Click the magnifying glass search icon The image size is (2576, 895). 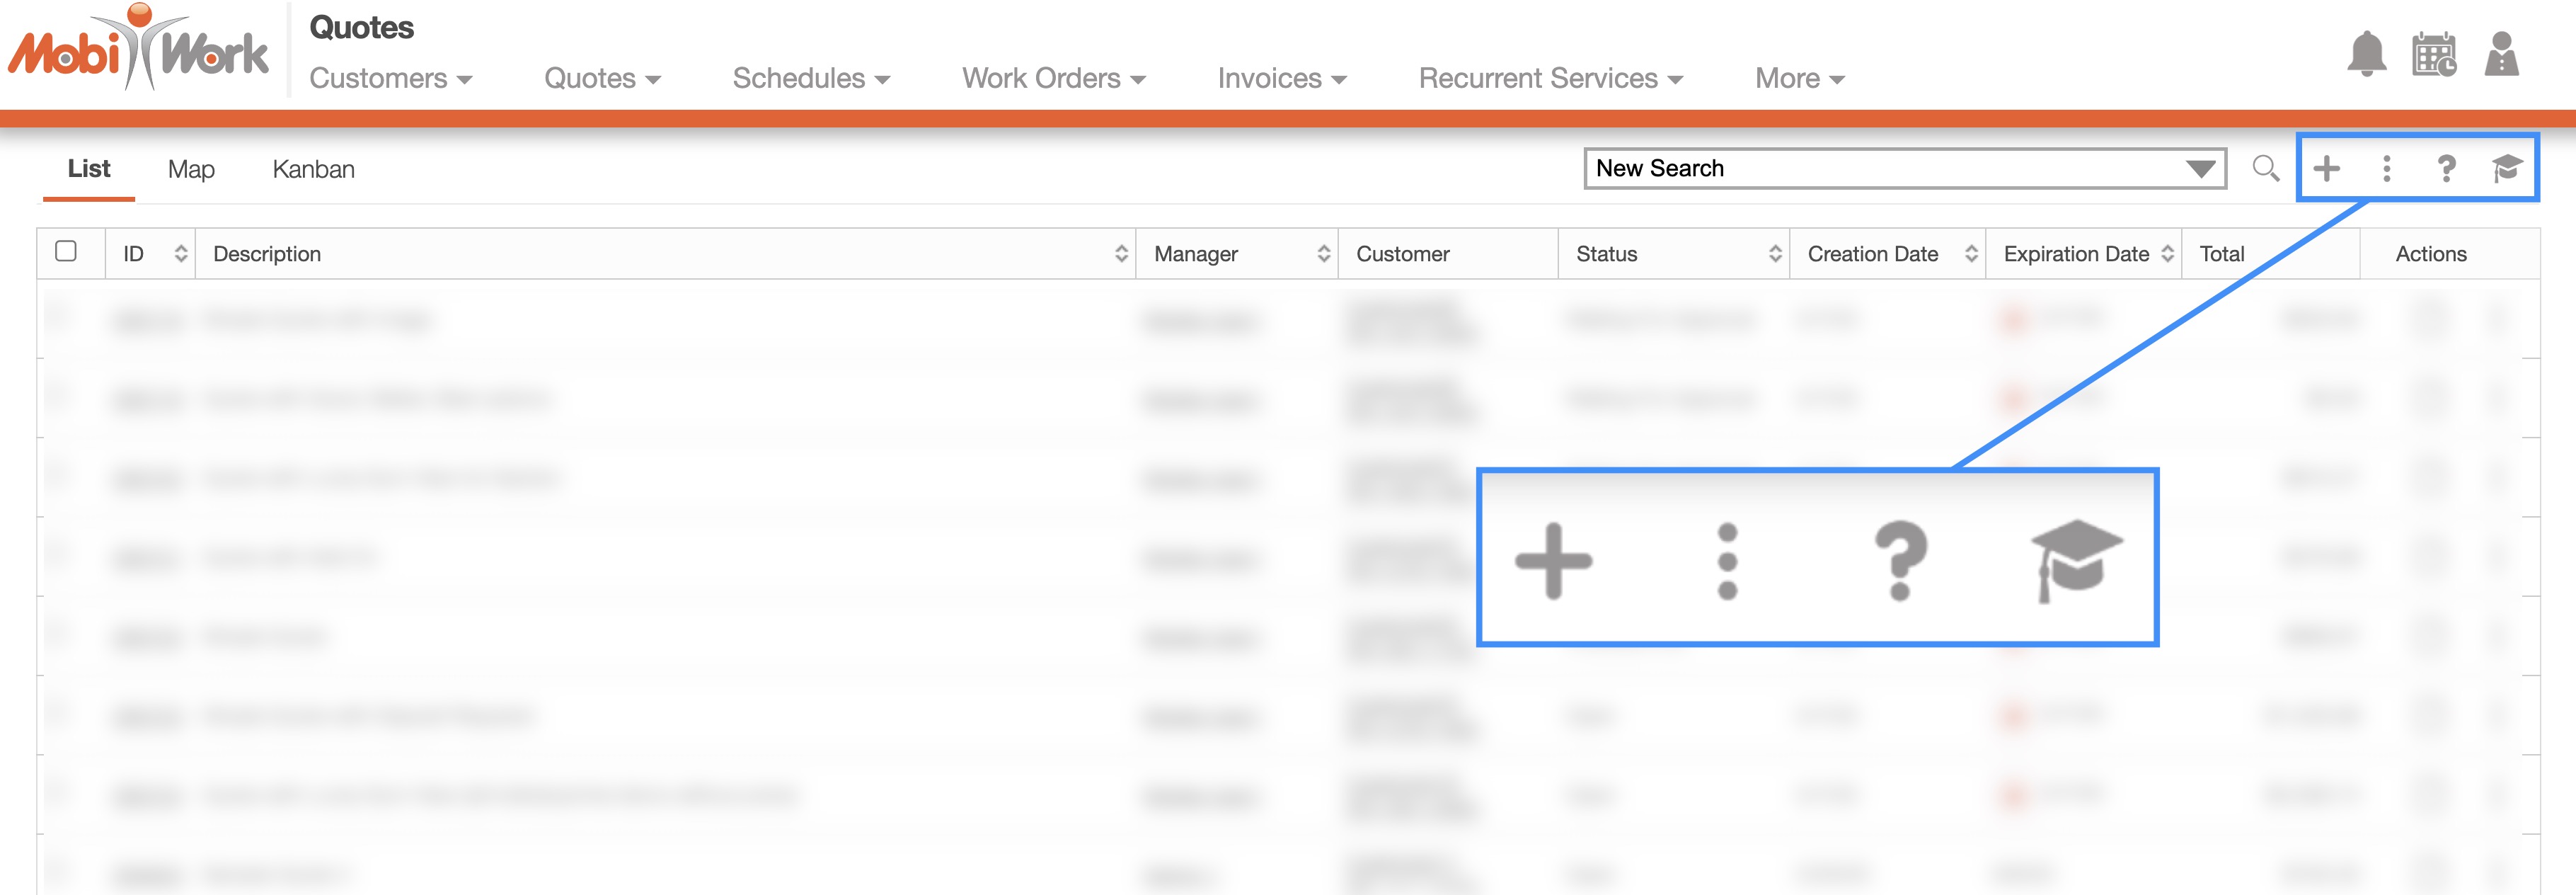coord(2265,168)
